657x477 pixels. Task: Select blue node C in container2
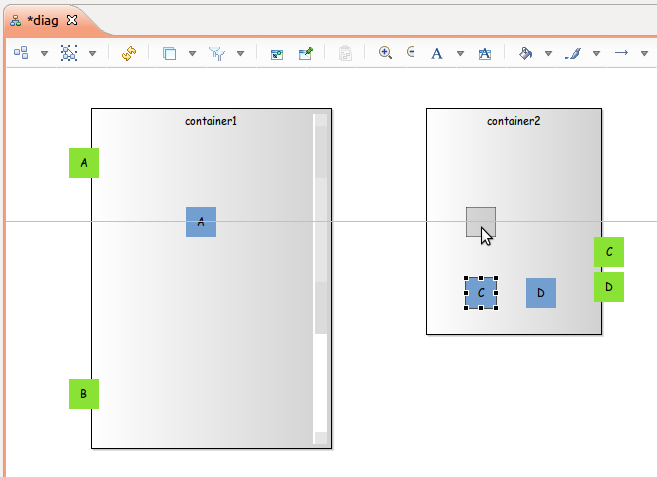point(481,293)
